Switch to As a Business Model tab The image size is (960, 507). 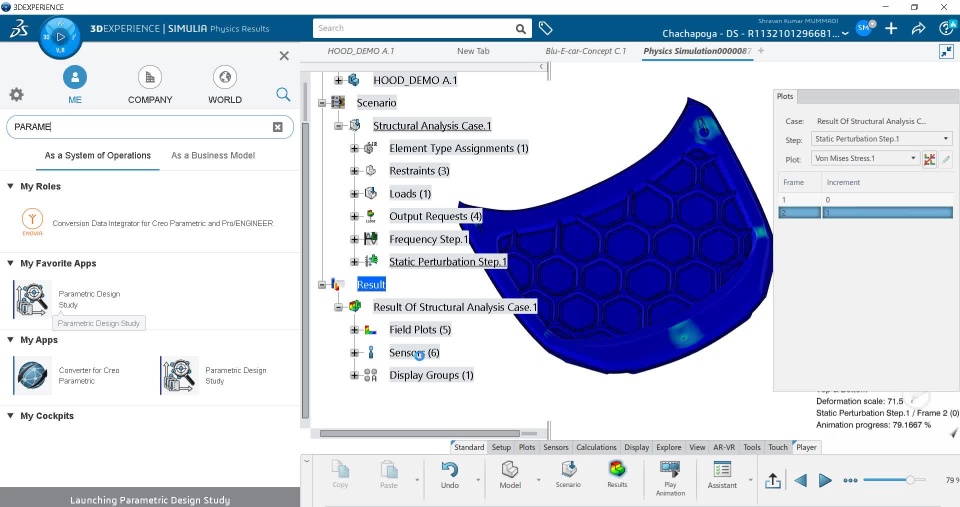coord(213,156)
